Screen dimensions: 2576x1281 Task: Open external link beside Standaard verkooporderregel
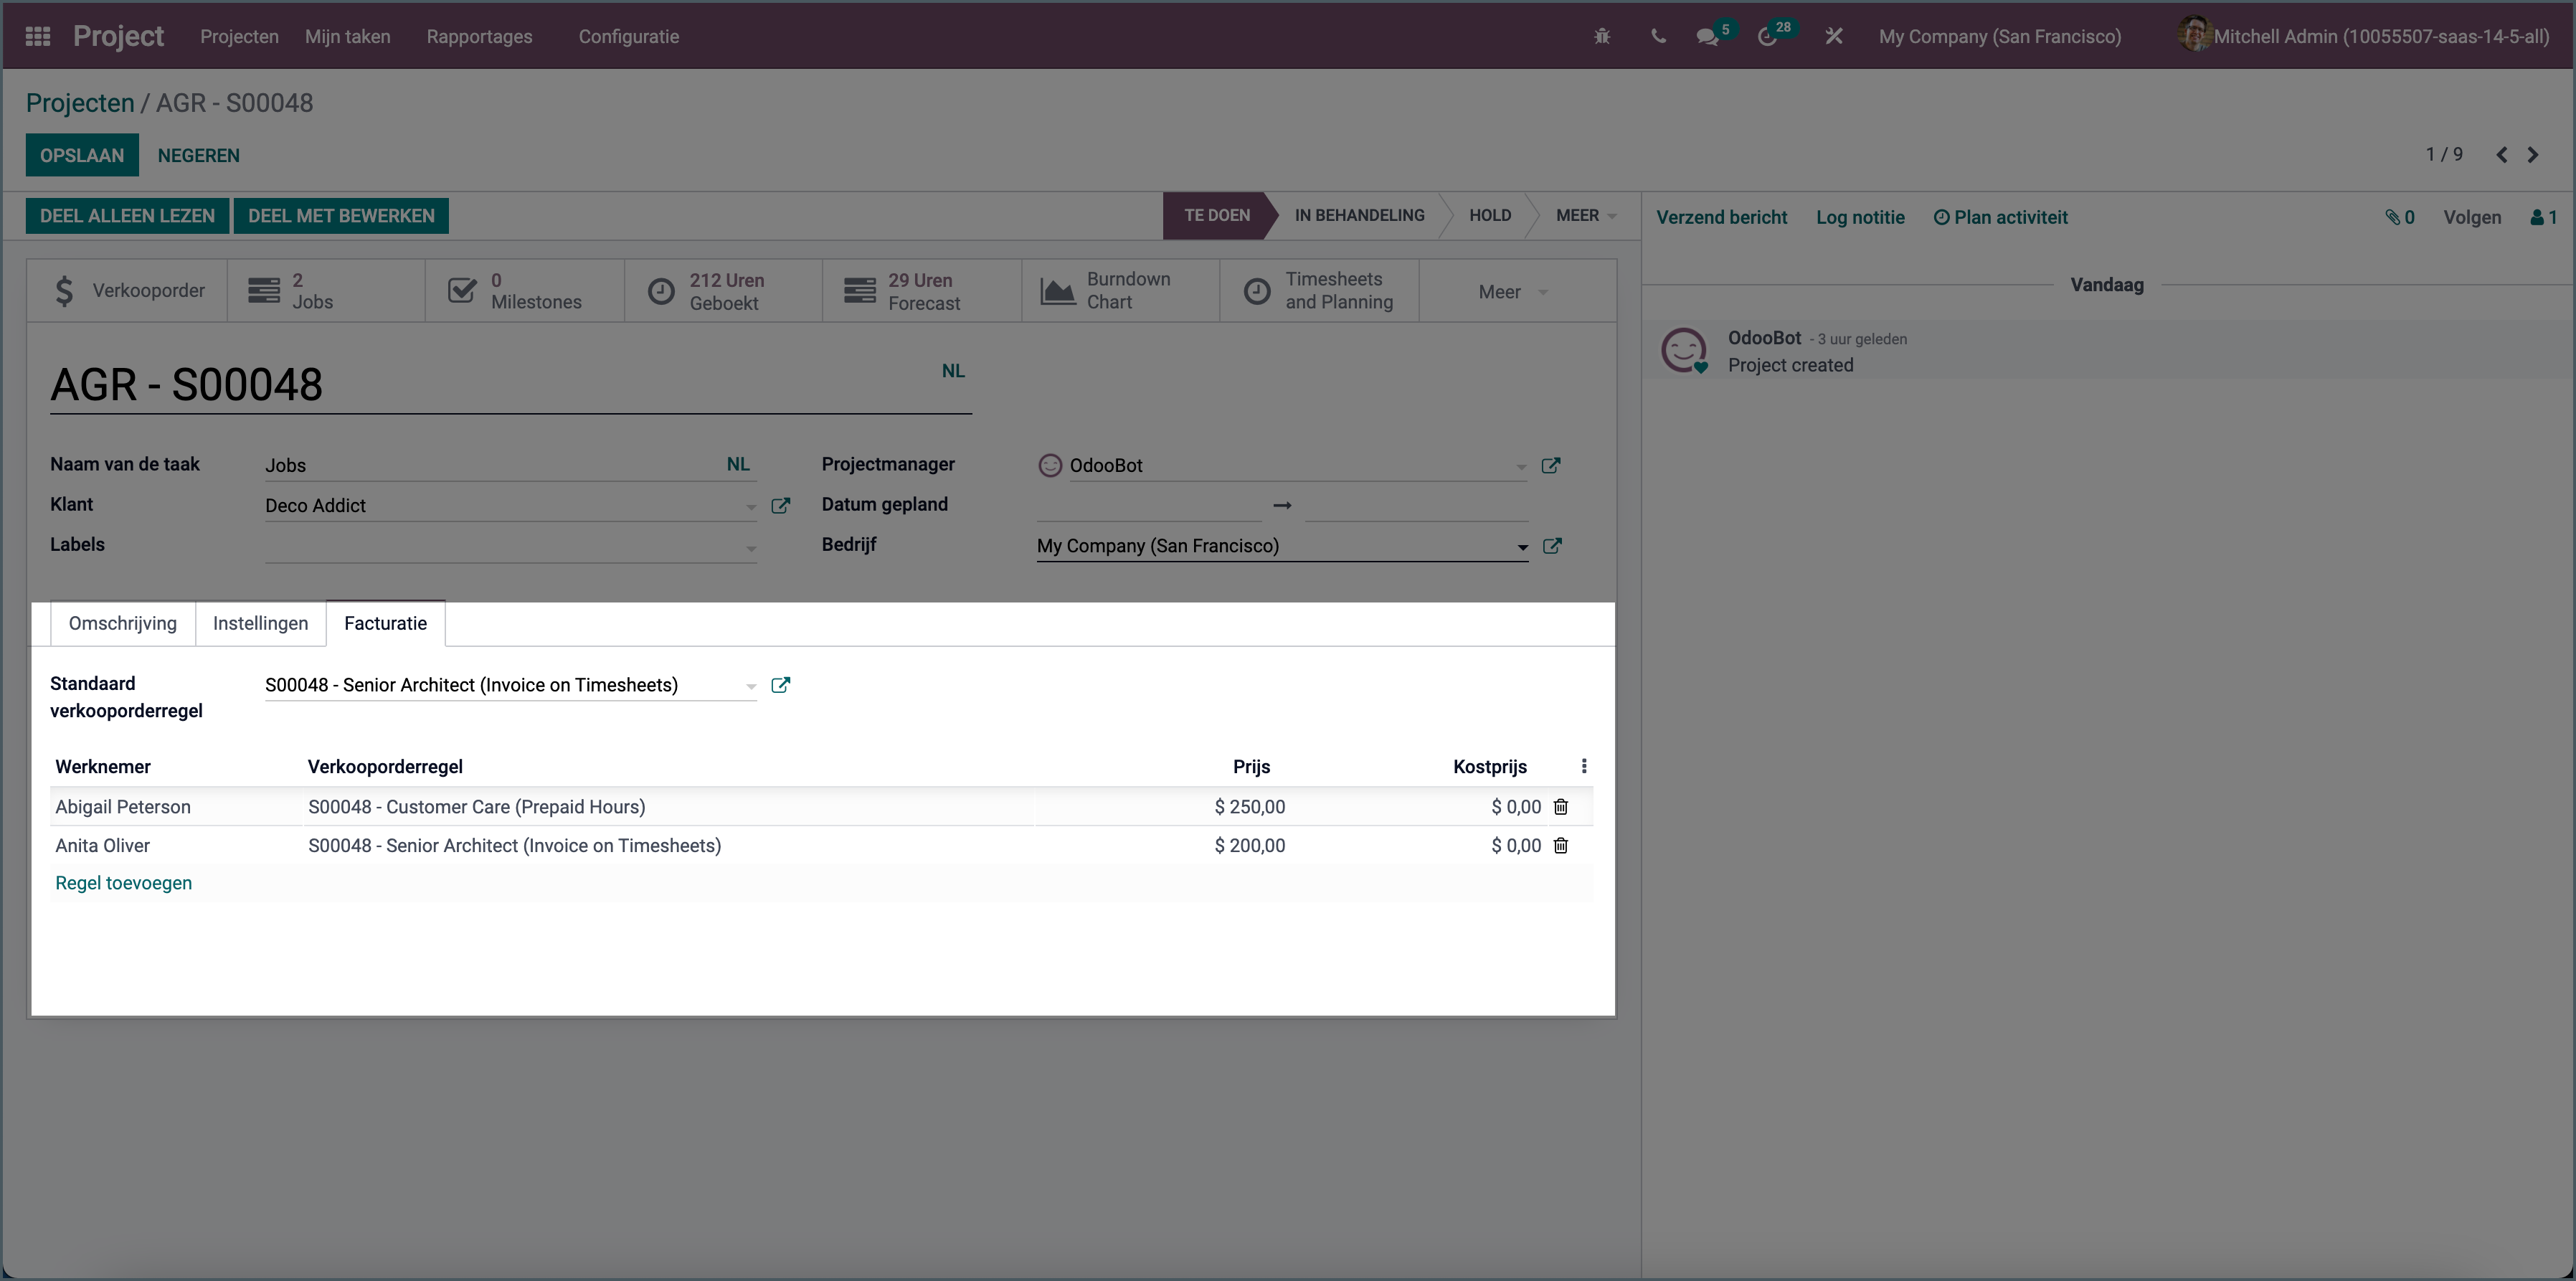pyautogui.click(x=781, y=685)
